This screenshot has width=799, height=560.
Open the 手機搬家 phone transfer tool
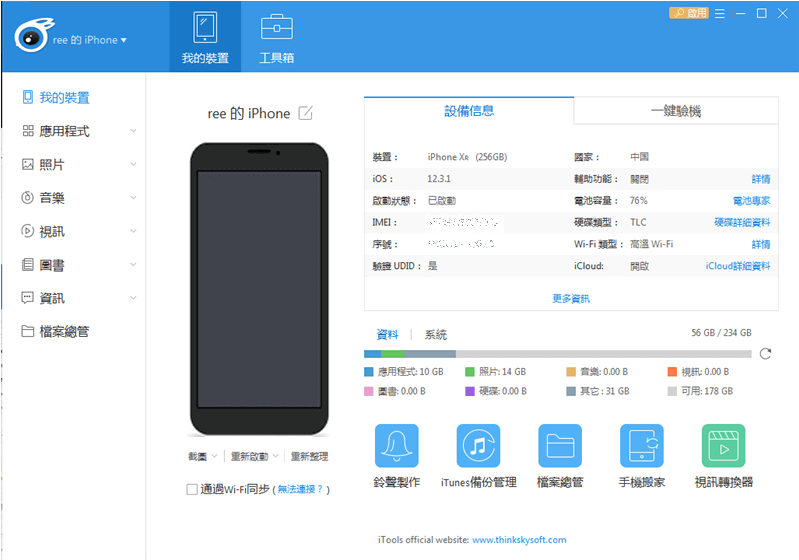pyautogui.click(x=642, y=456)
